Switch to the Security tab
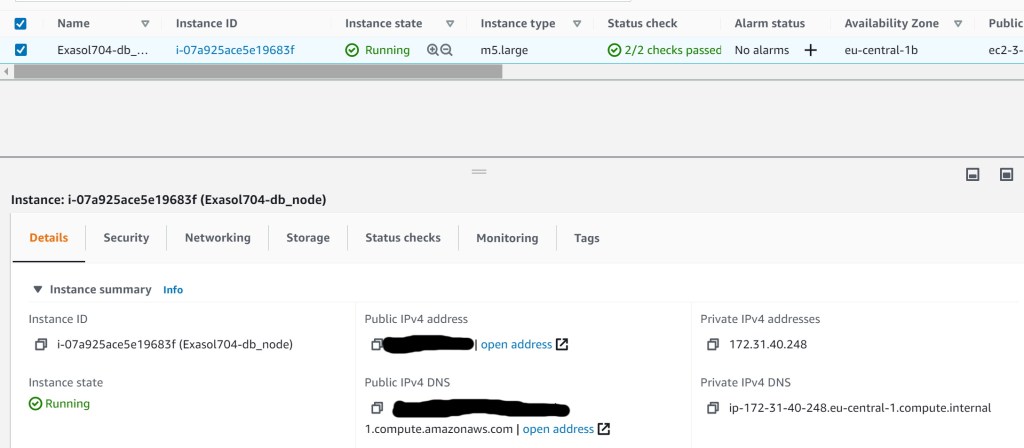Viewport: 1024px width, 448px height. (x=126, y=238)
